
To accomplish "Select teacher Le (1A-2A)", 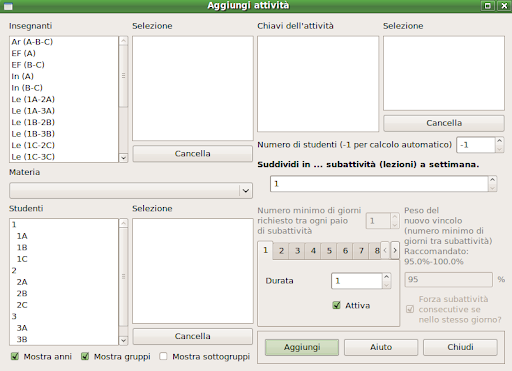I will click(64, 99).
